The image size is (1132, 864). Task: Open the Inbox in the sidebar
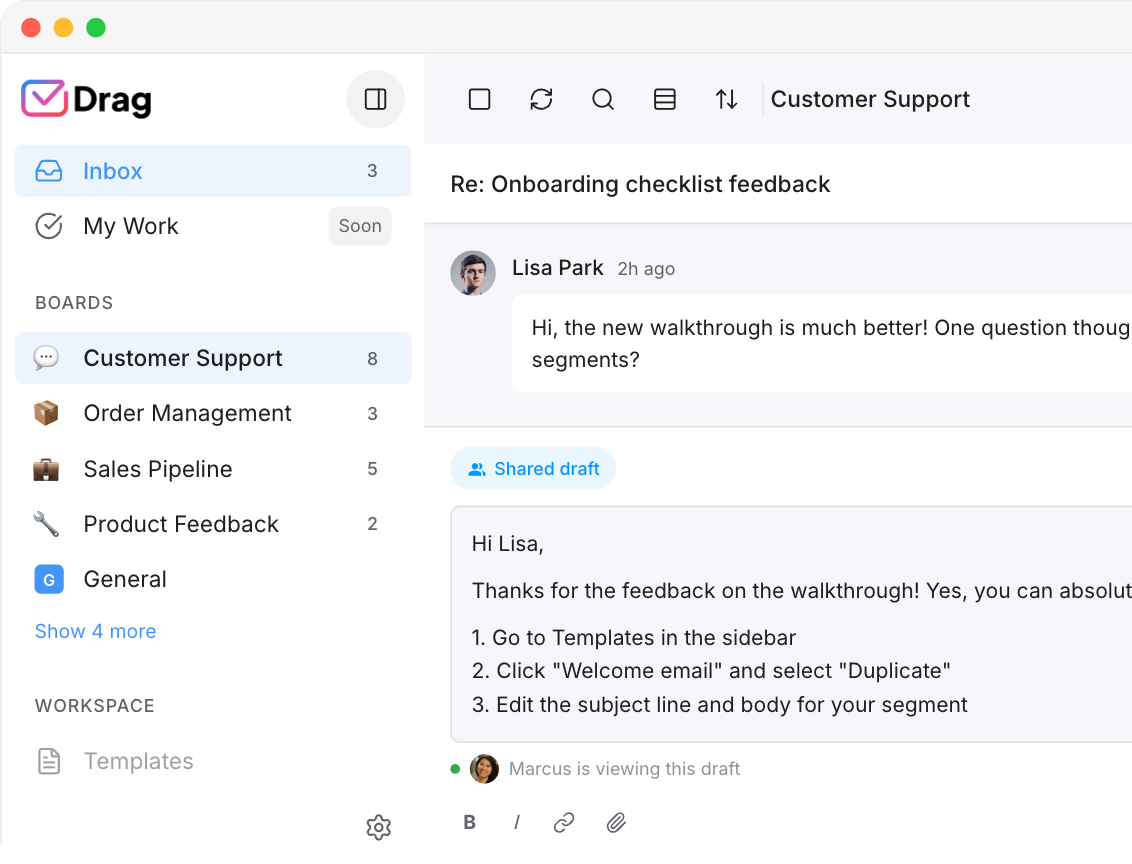coord(213,171)
